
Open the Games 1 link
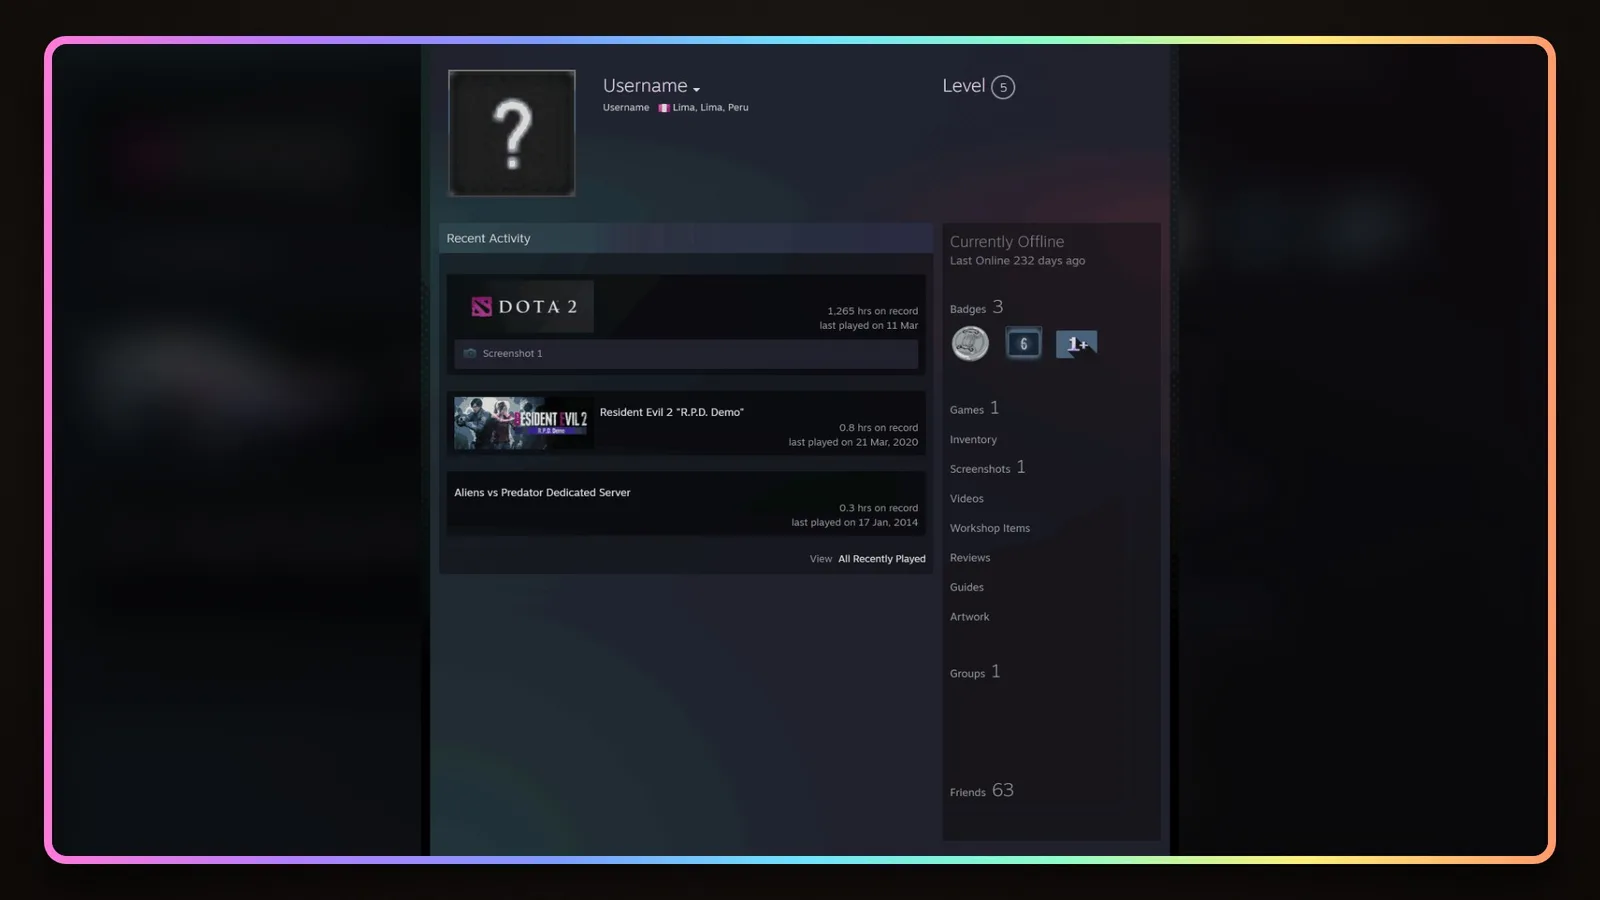tap(974, 409)
